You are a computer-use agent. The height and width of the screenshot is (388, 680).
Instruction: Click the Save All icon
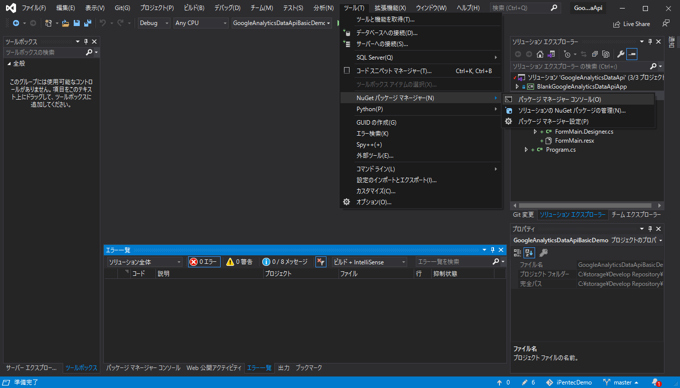tap(88, 23)
